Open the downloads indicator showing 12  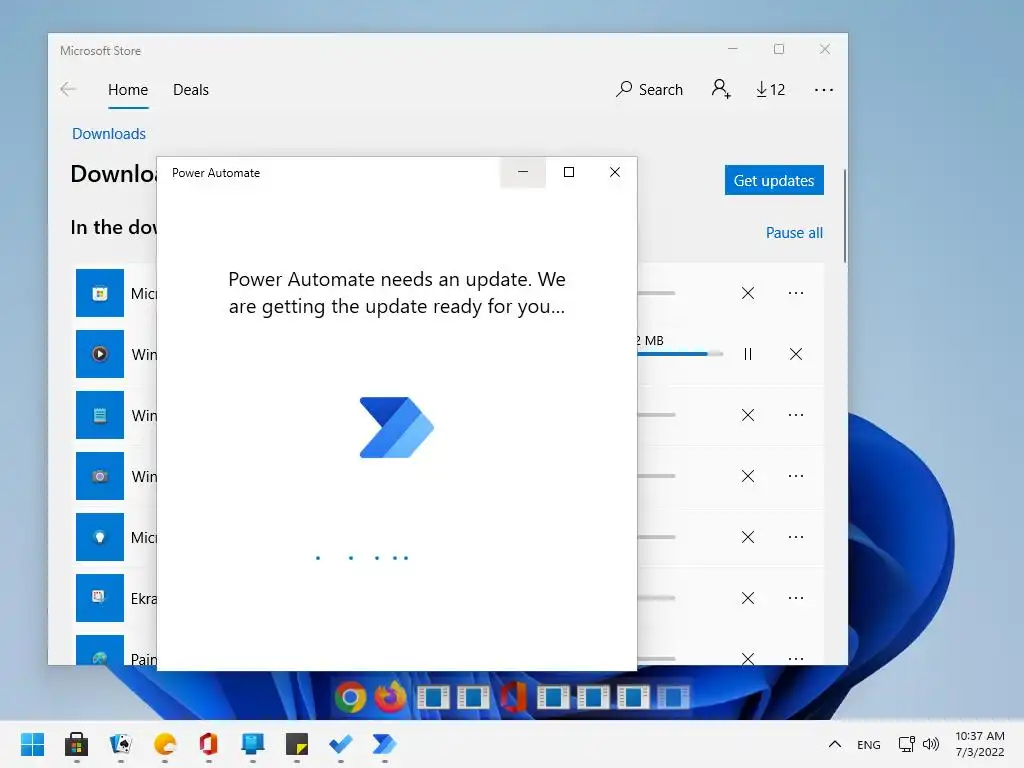pos(771,89)
